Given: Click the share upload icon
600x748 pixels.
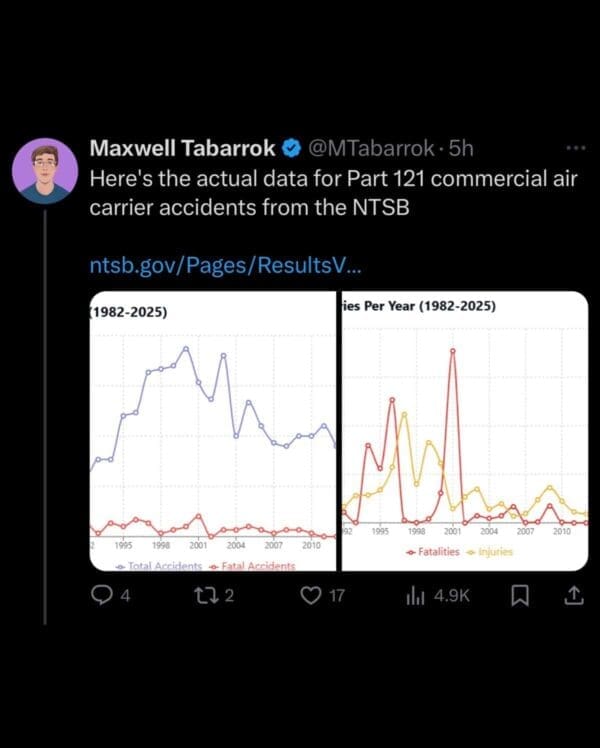Looking at the screenshot, I should coord(573,596).
